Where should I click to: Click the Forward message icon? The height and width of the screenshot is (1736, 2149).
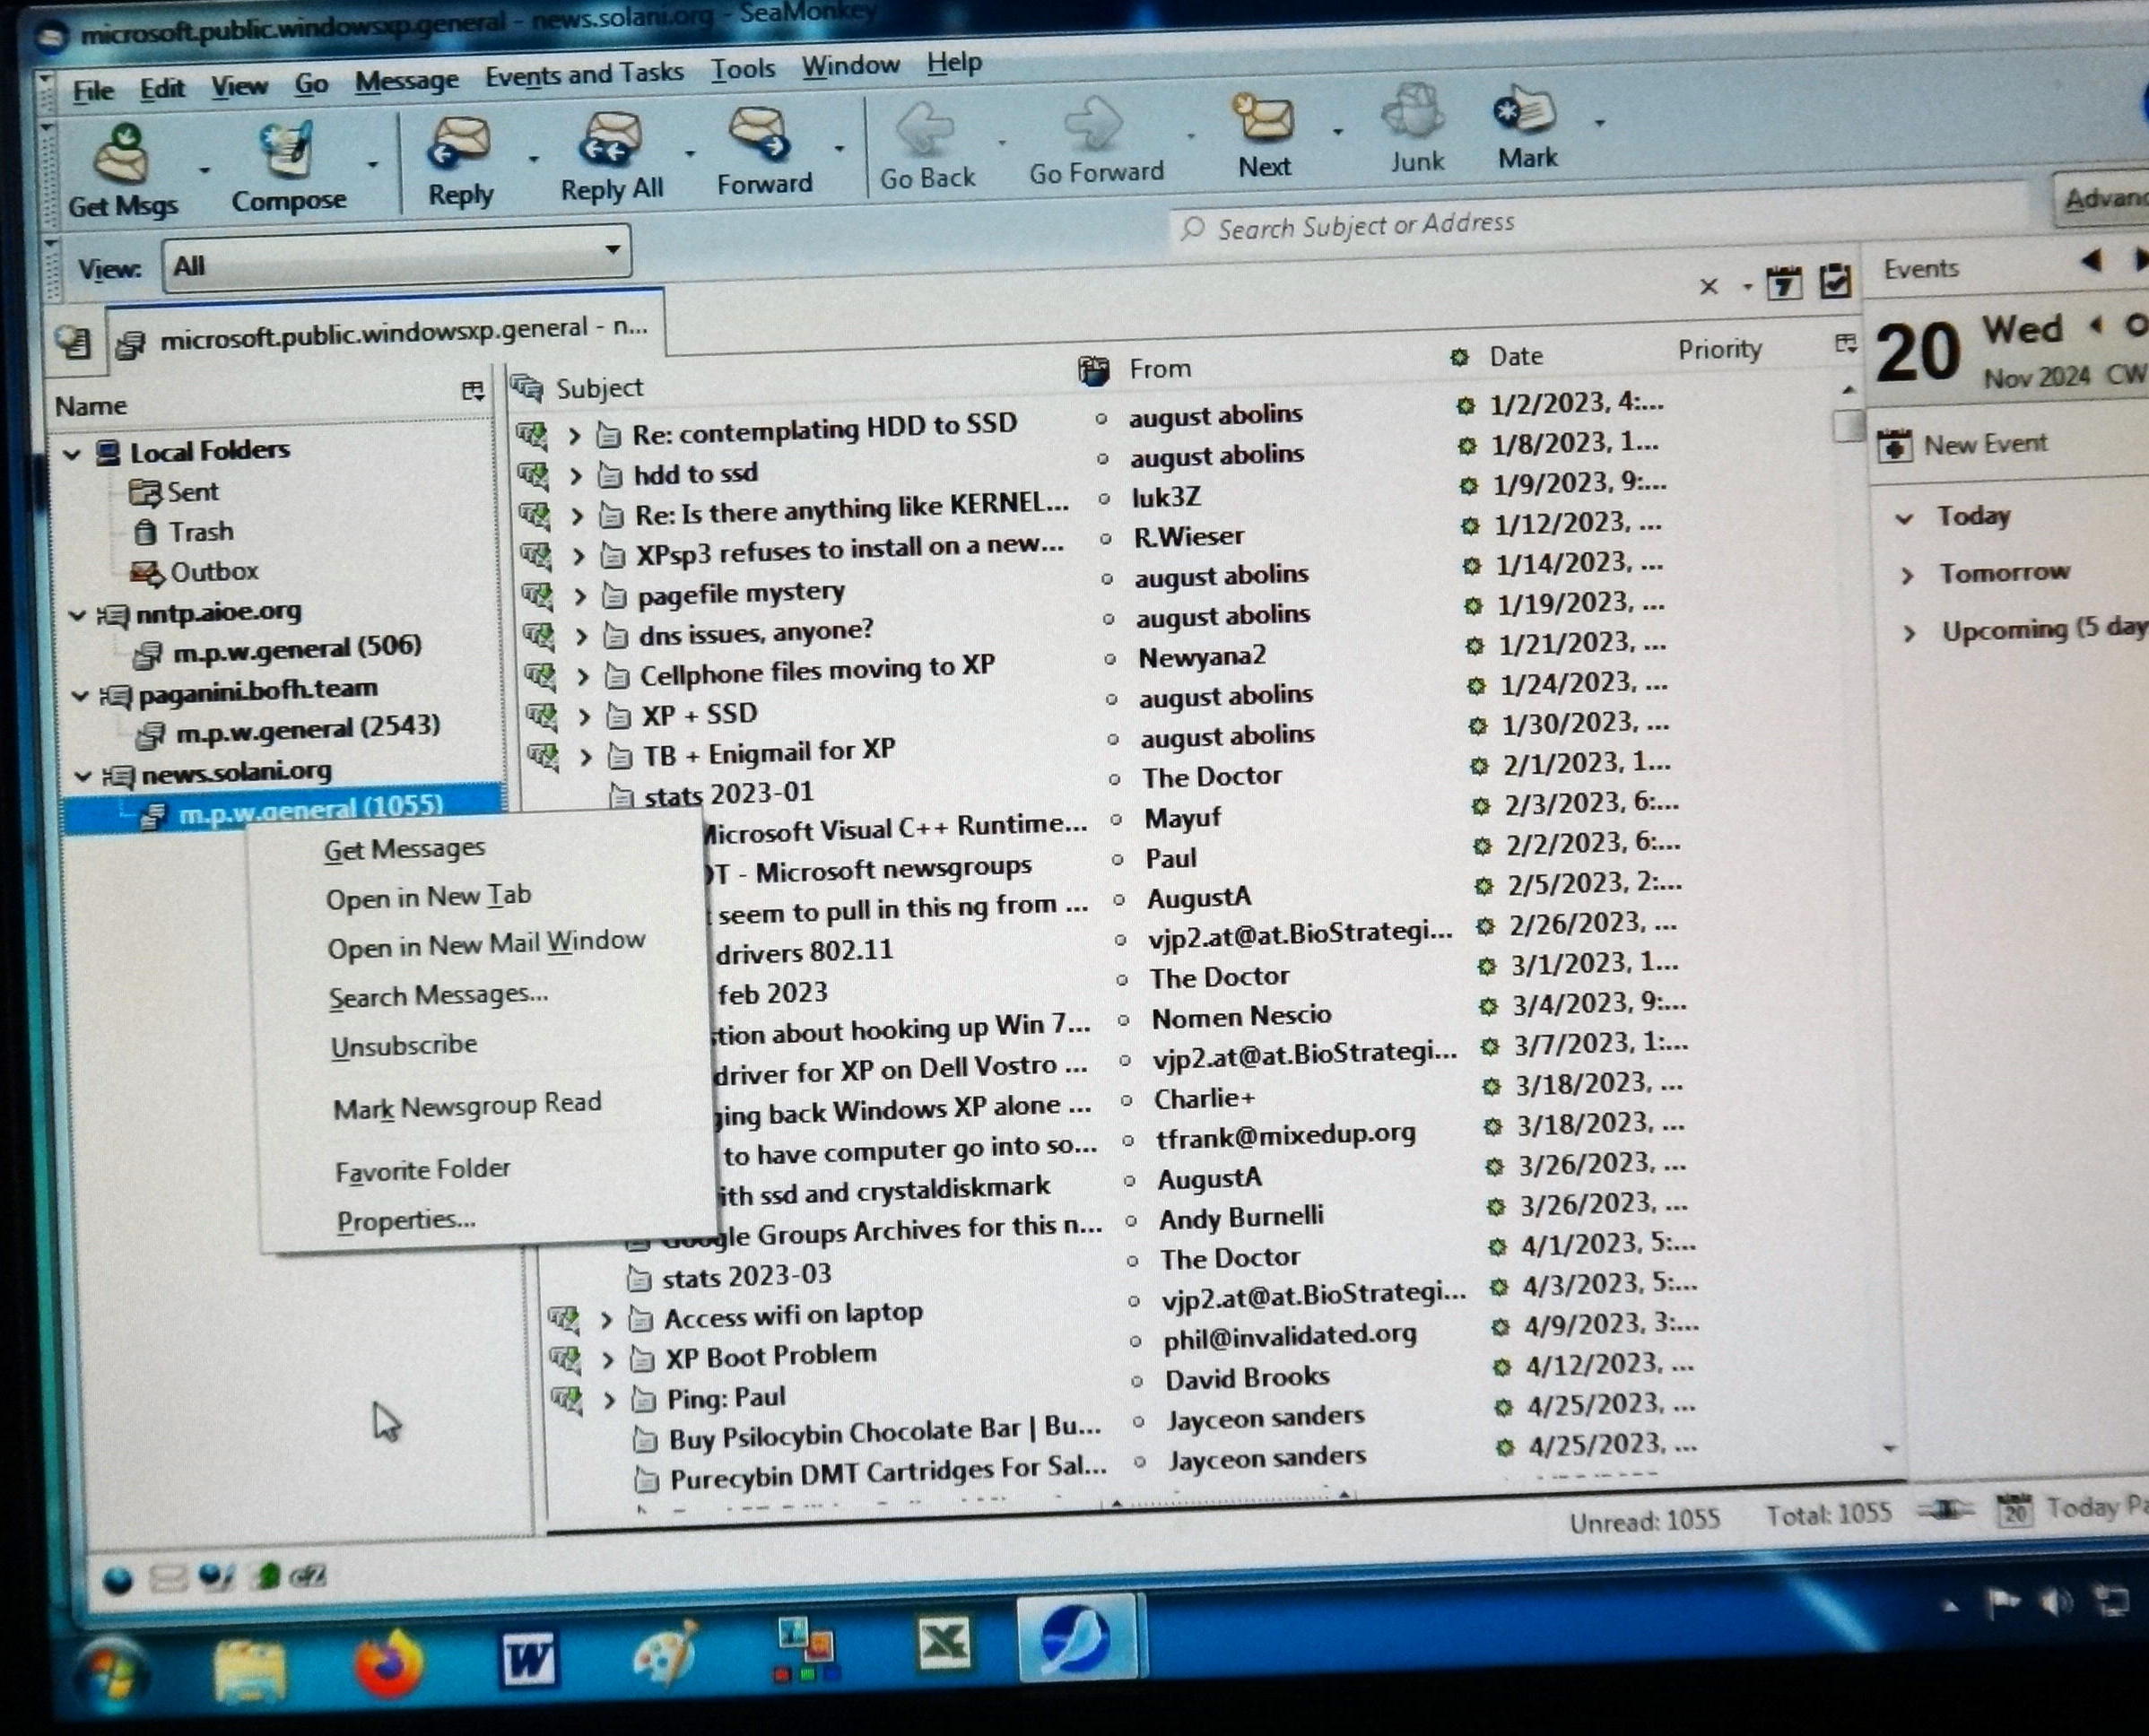[x=760, y=135]
